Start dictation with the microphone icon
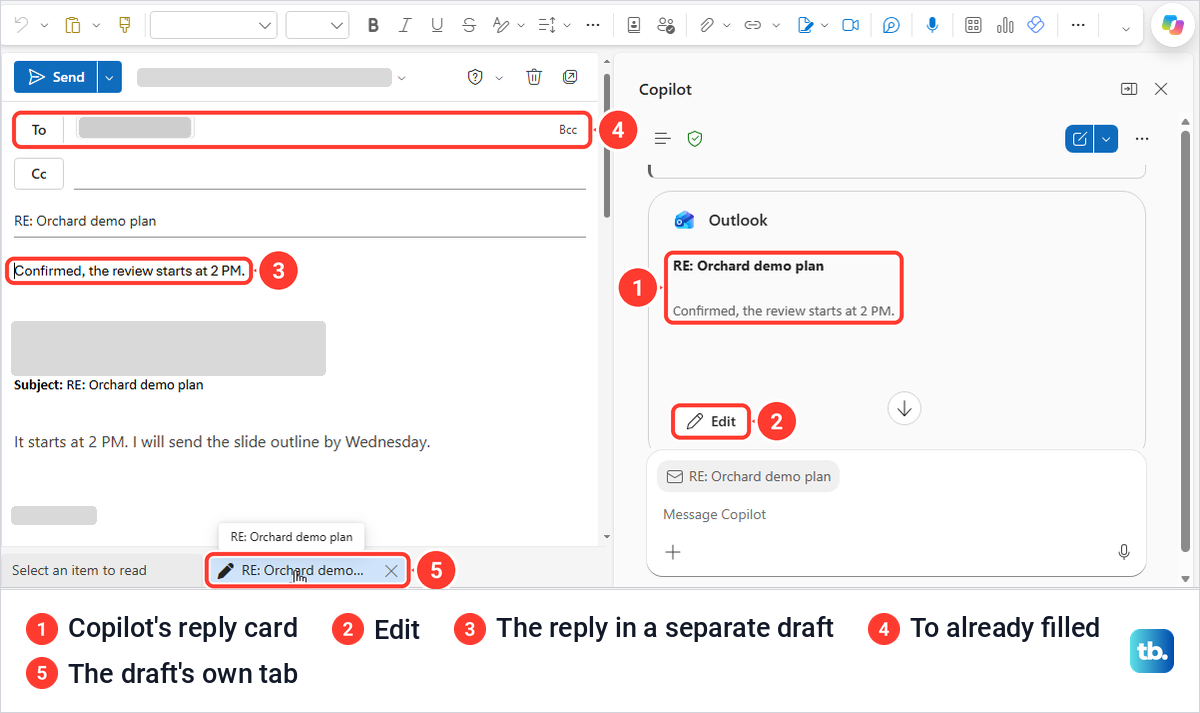Image resolution: width=1200 pixels, height=713 pixels. pos(932,25)
